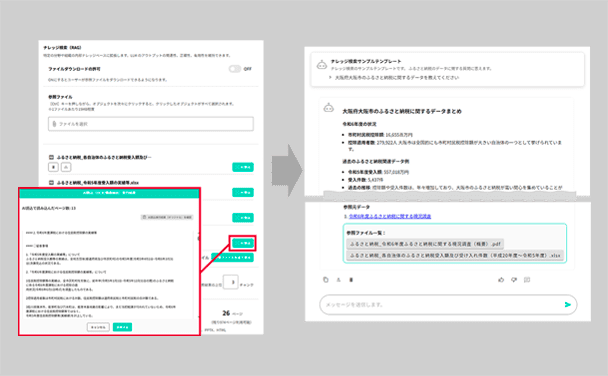
Task: Click the teal button on the first file row
Action: coord(243,167)
